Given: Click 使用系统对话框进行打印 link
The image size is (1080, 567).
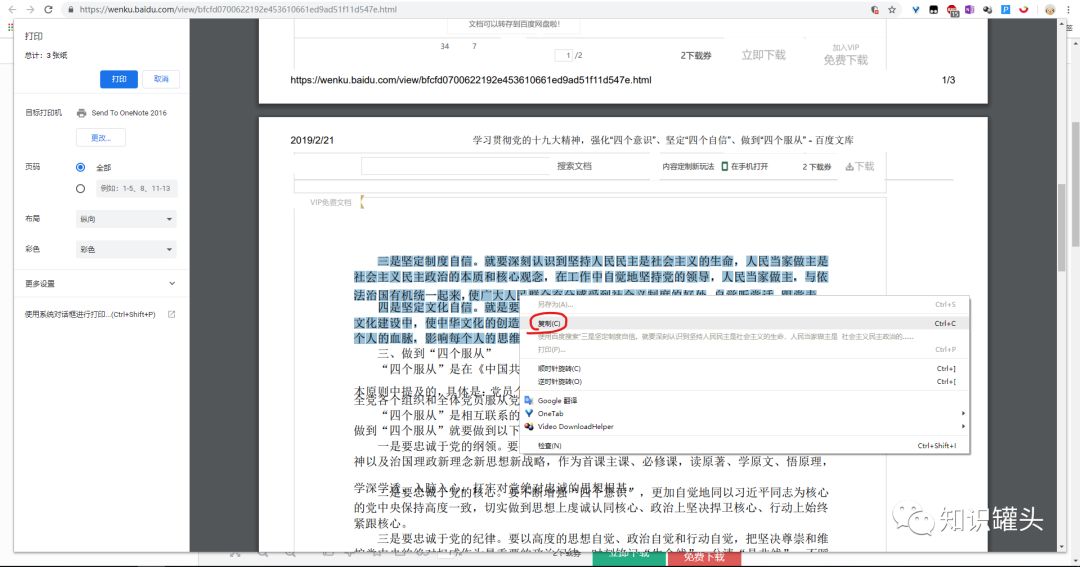Looking at the screenshot, I should [x=90, y=314].
